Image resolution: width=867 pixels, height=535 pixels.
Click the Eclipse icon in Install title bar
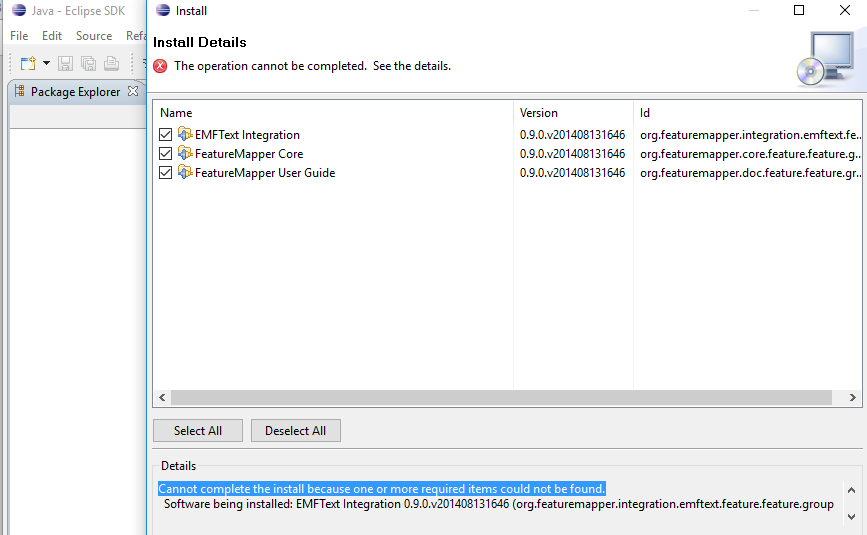(163, 10)
